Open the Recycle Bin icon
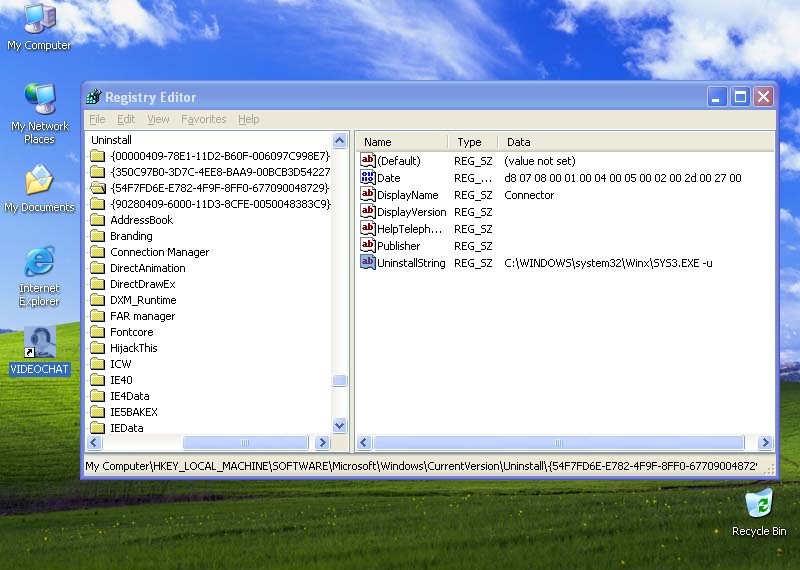800x570 pixels. 759,512
